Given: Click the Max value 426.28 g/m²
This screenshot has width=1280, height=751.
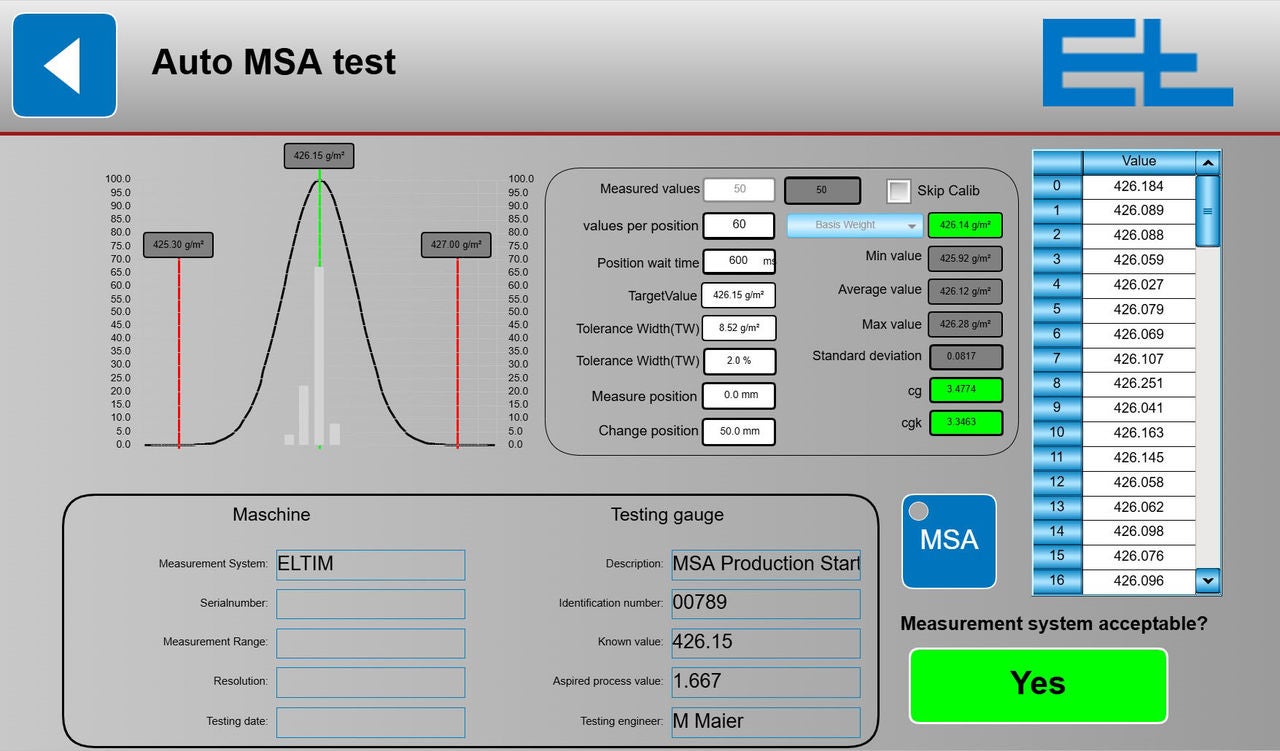Looking at the screenshot, I should (965, 324).
